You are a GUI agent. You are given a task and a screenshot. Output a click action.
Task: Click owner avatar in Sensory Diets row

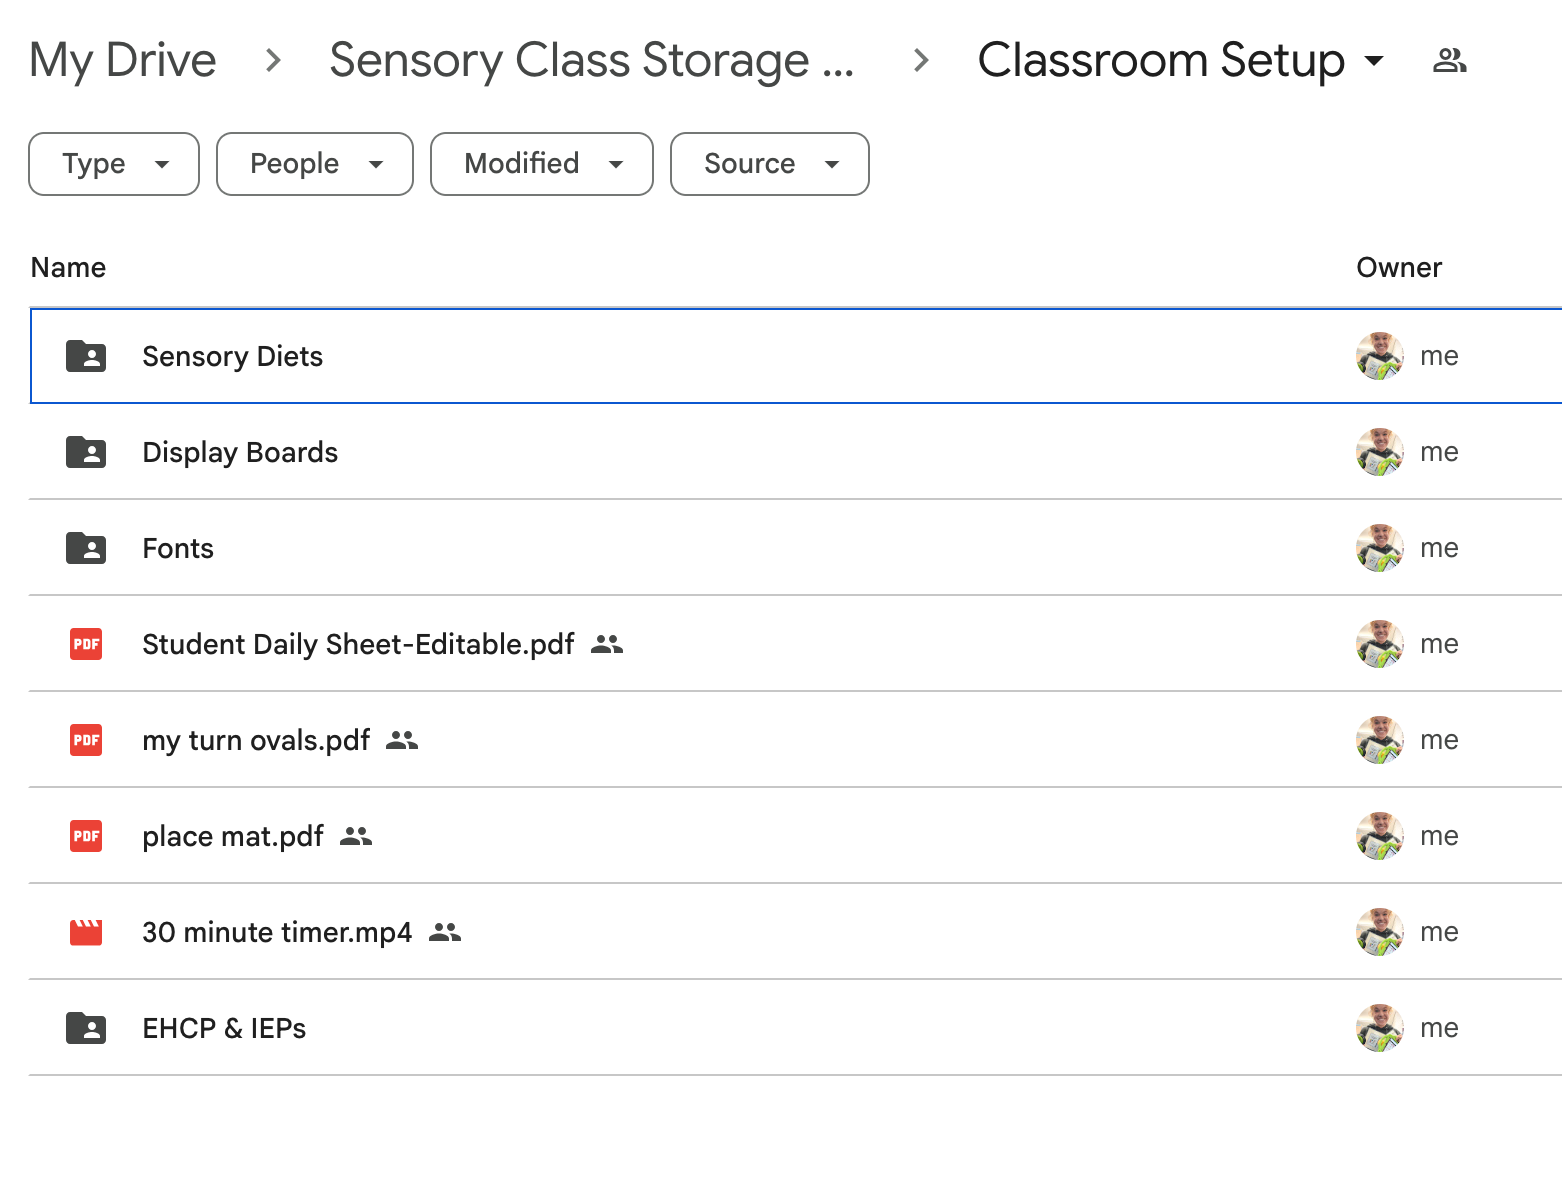pyautogui.click(x=1380, y=356)
